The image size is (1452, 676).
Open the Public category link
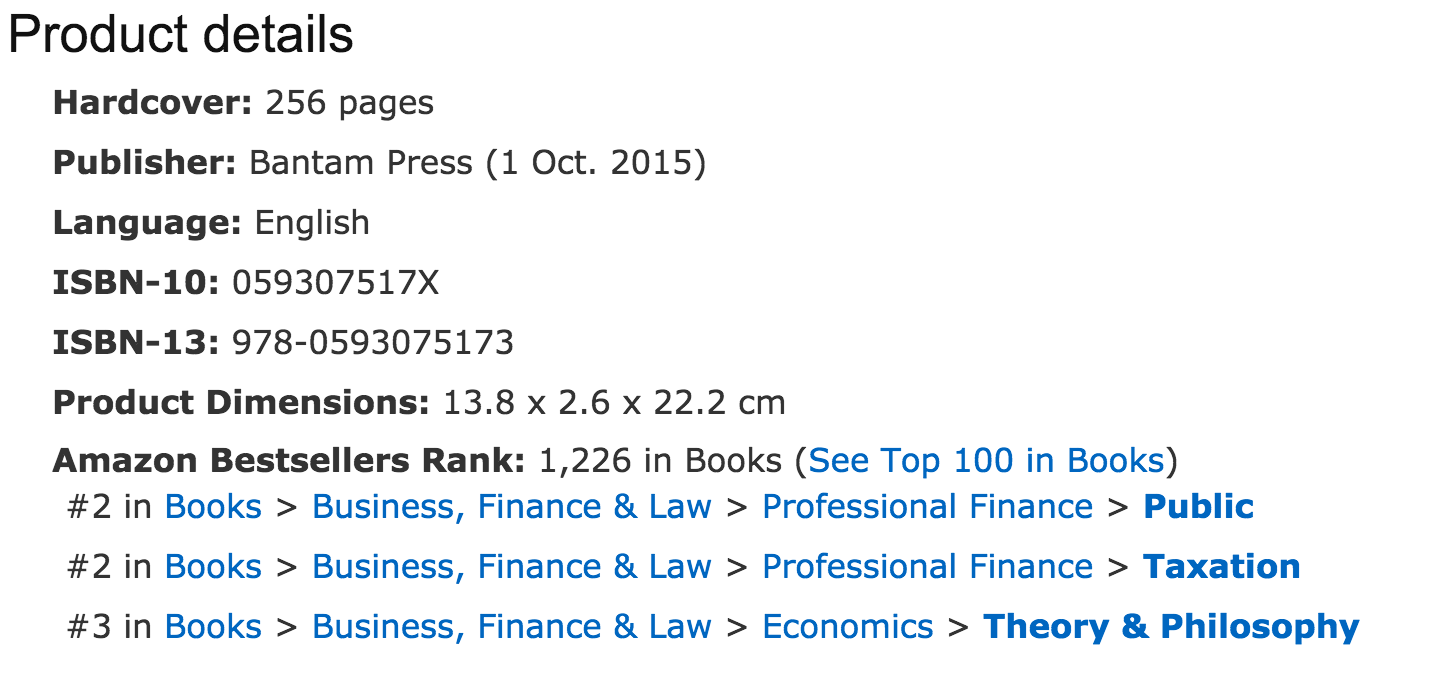pos(1198,507)
